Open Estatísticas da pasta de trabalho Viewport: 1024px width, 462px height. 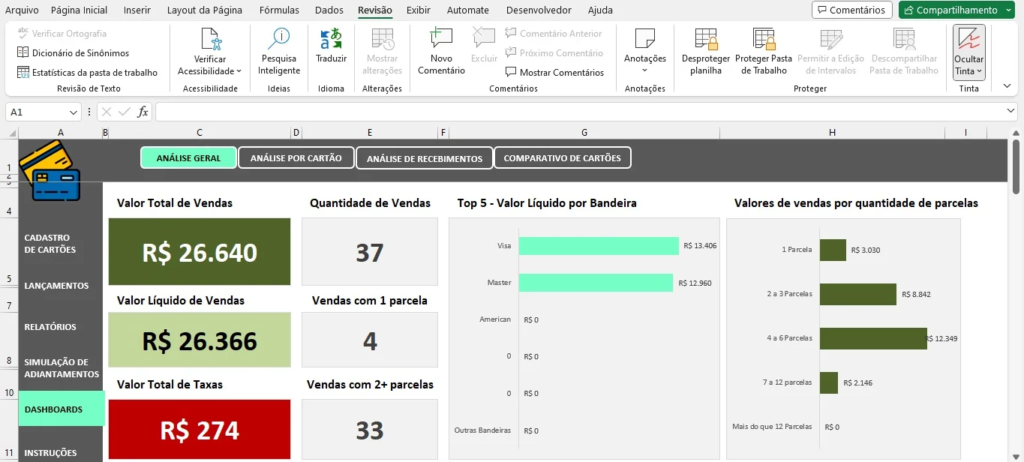tap(87, 72)
